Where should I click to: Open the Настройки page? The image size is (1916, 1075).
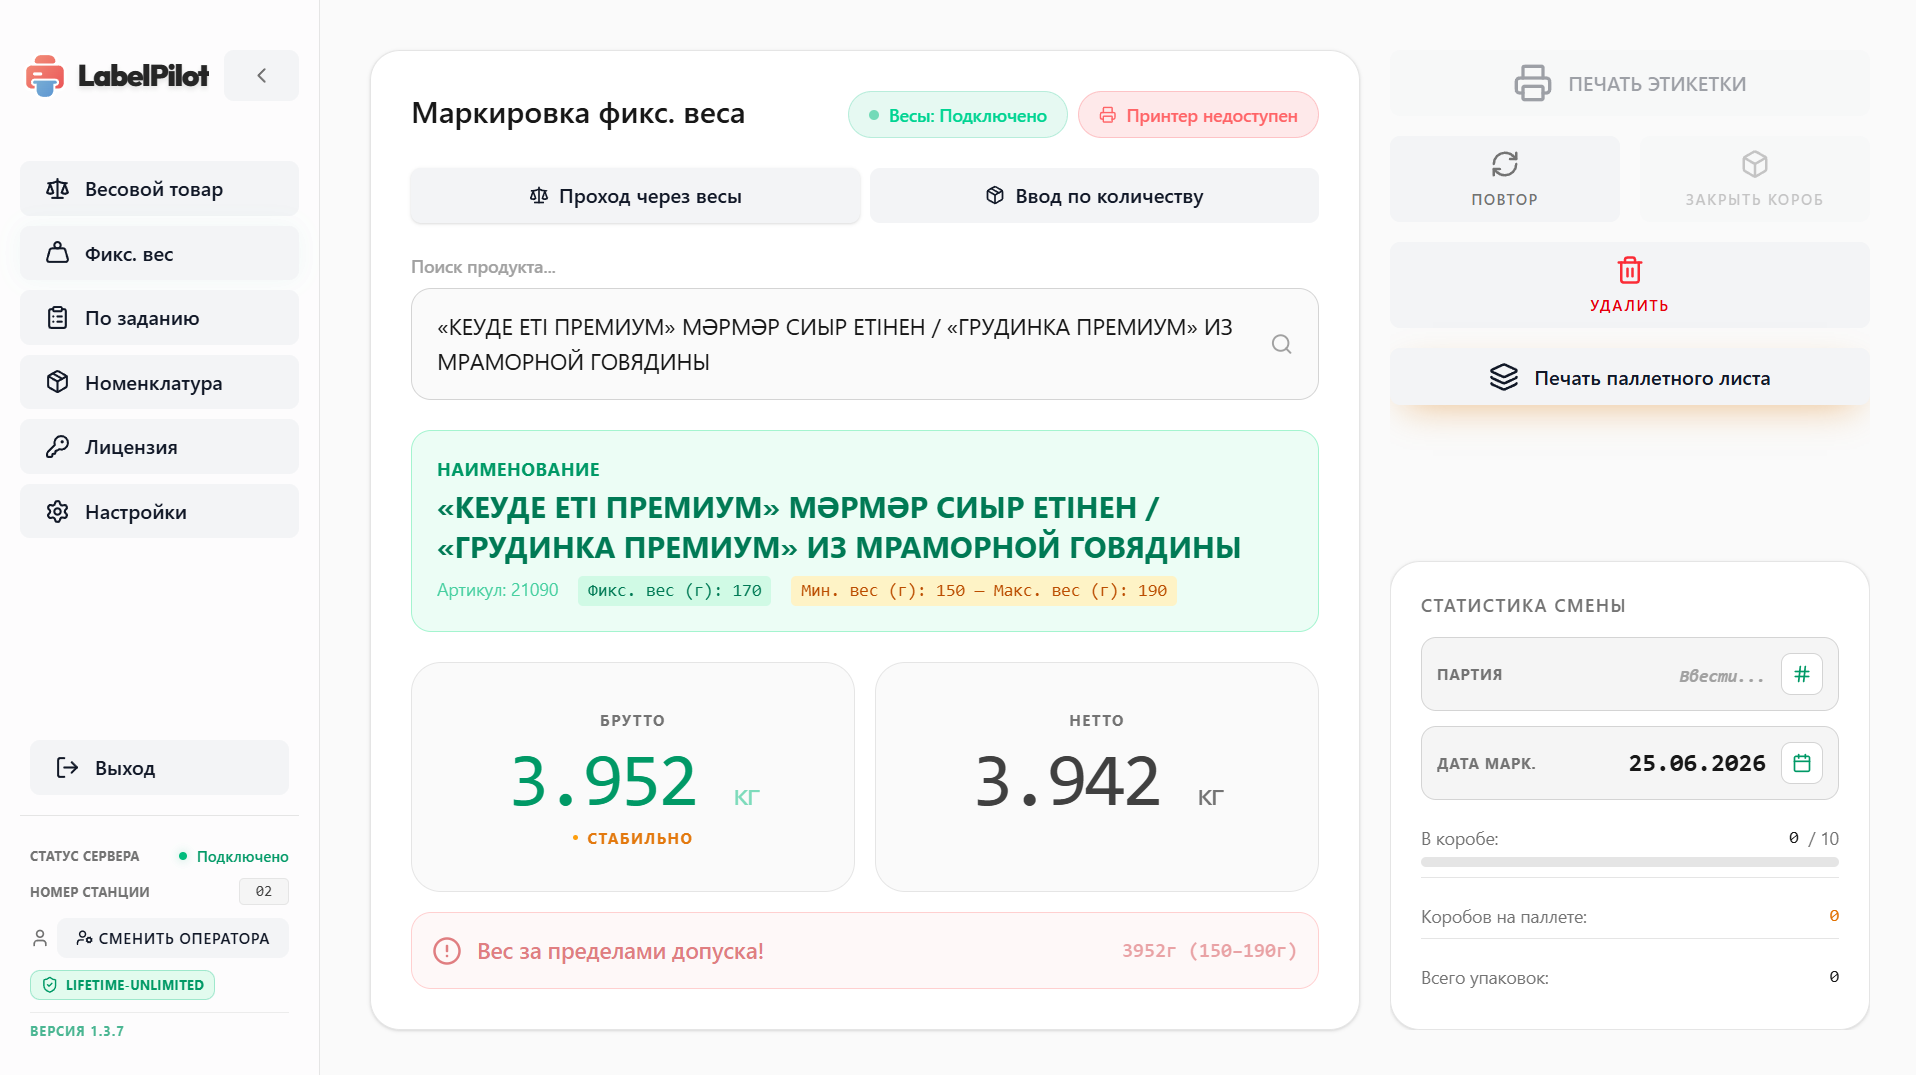tap(159, 512)
